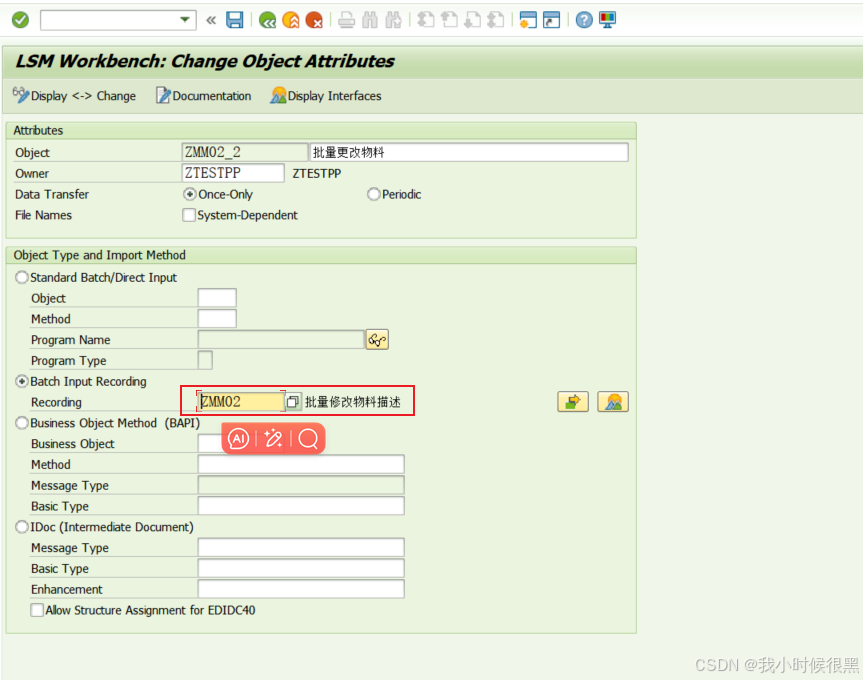Click the Find binoculars icon
Screen dimensions: 863x680
[370, 21]
